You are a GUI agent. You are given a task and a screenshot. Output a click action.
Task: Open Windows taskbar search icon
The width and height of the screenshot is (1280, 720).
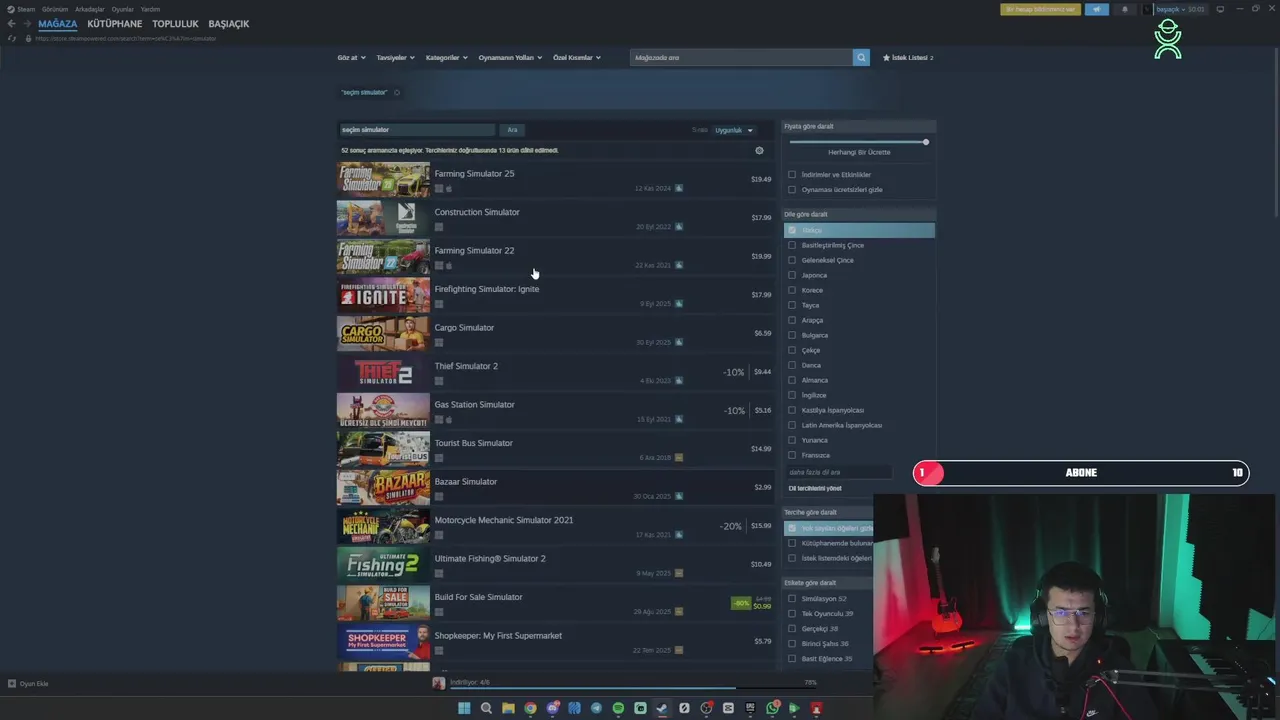[486, 708]
